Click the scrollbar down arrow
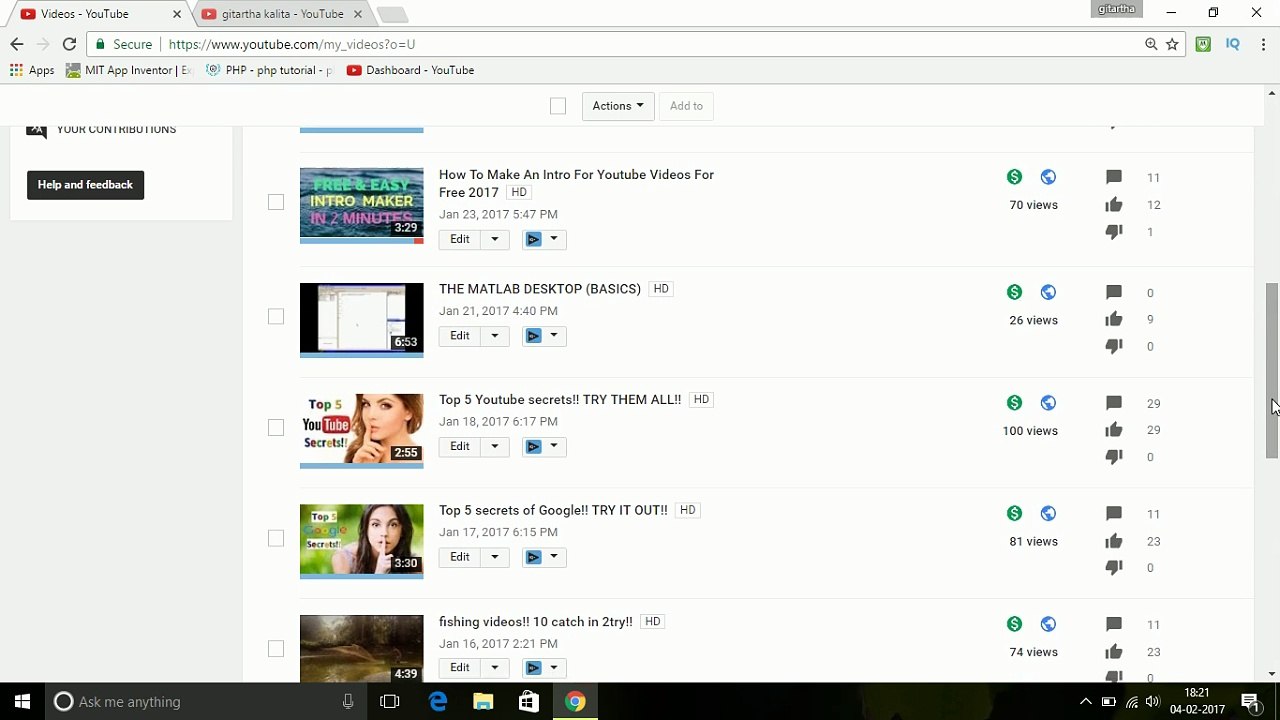The height and width of the screenshot is (720, 1280). (x=1271, y=674)
